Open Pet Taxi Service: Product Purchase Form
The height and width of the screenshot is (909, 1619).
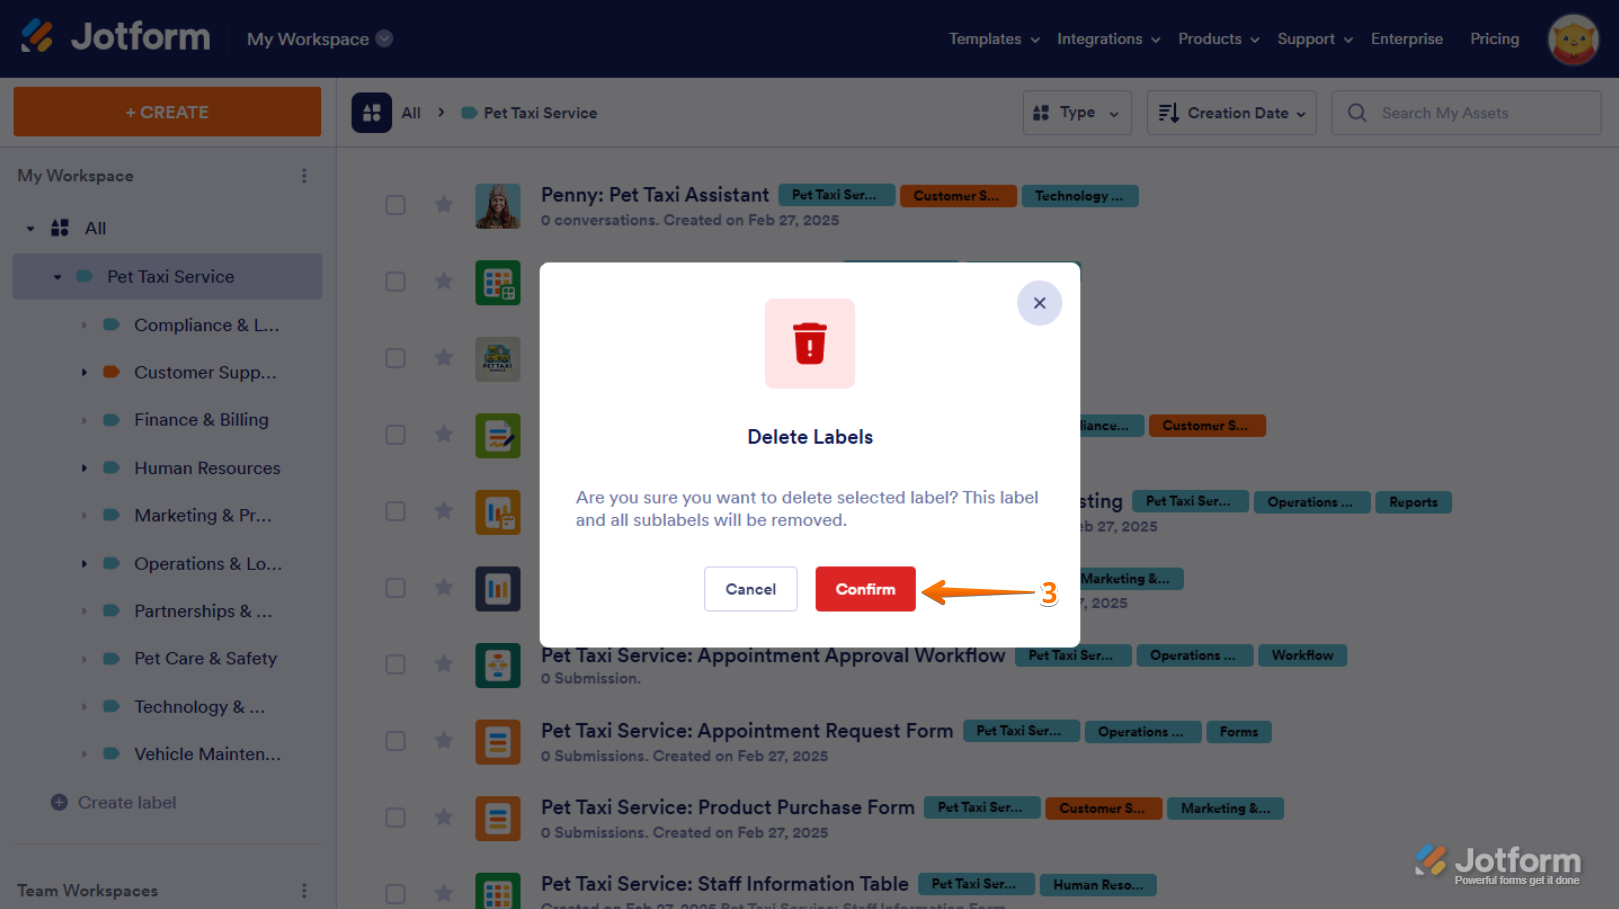[728, 807]
